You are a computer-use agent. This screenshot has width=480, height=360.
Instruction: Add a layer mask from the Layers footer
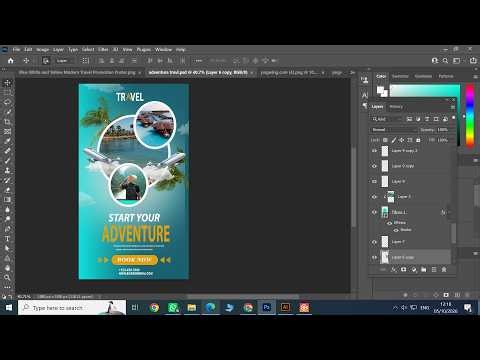(404, 269)
